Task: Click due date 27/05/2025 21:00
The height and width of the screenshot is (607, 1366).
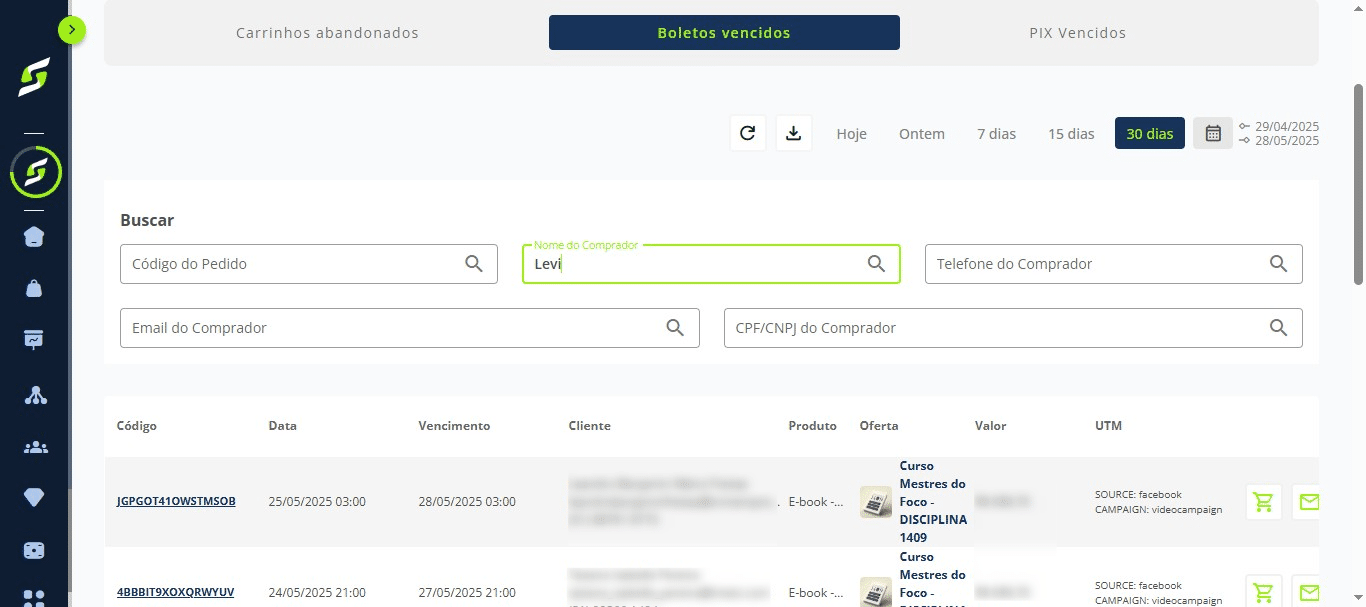Action: point(467,593)
